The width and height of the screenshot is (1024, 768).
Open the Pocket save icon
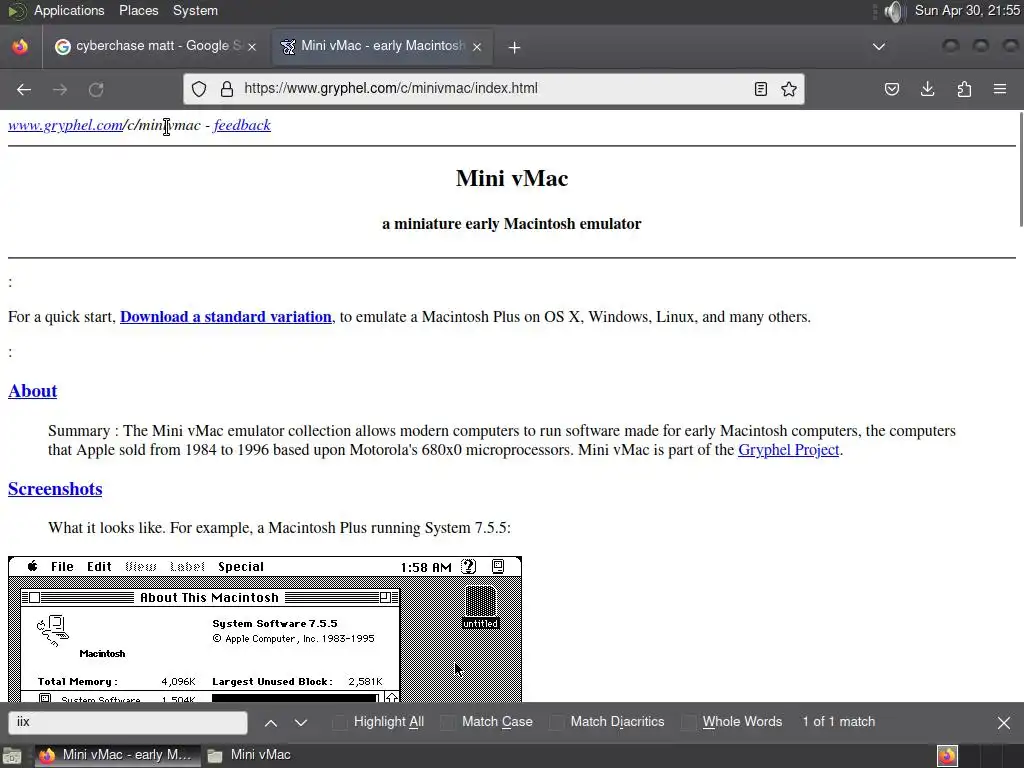[x=891, y=89]
